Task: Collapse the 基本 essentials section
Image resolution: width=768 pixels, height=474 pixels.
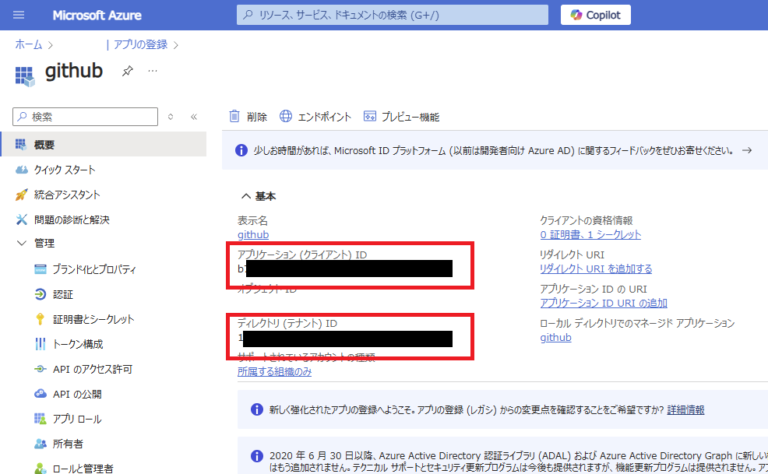Action: point(245,196)
